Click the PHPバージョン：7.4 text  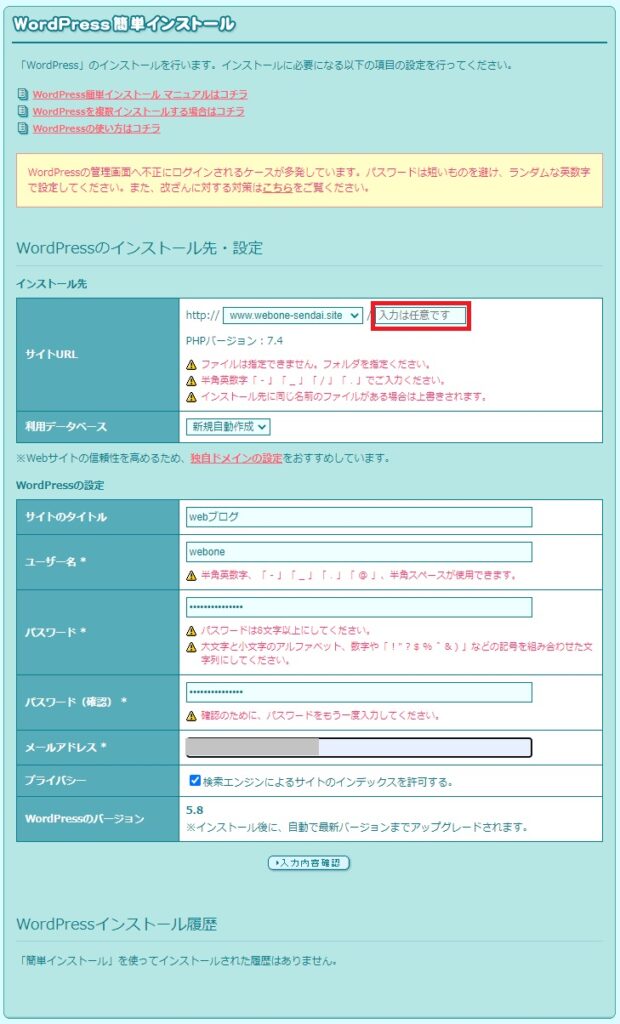235,341
